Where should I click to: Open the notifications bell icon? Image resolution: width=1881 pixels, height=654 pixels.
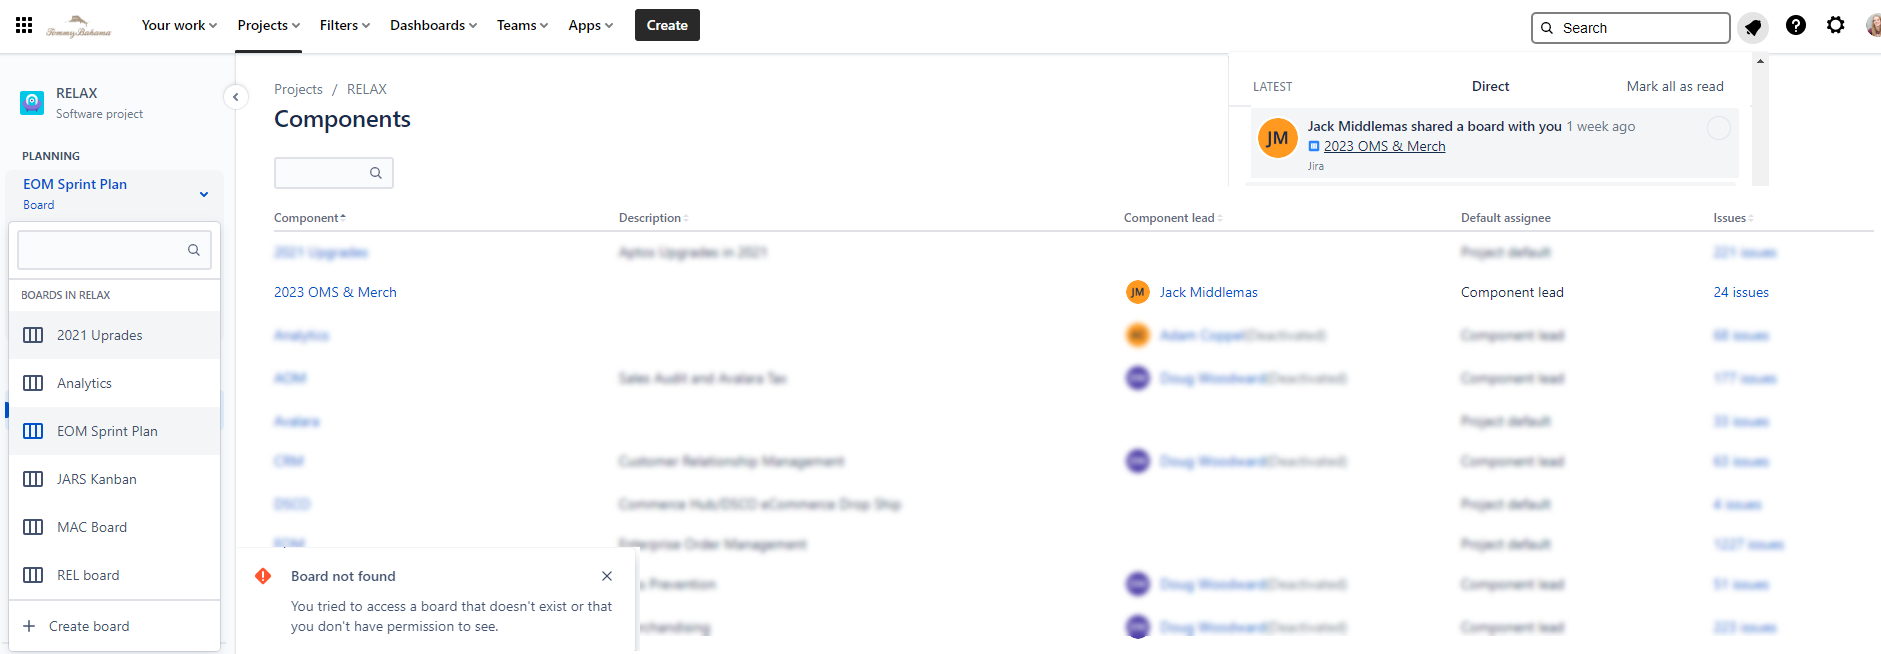click(1753, 27)
